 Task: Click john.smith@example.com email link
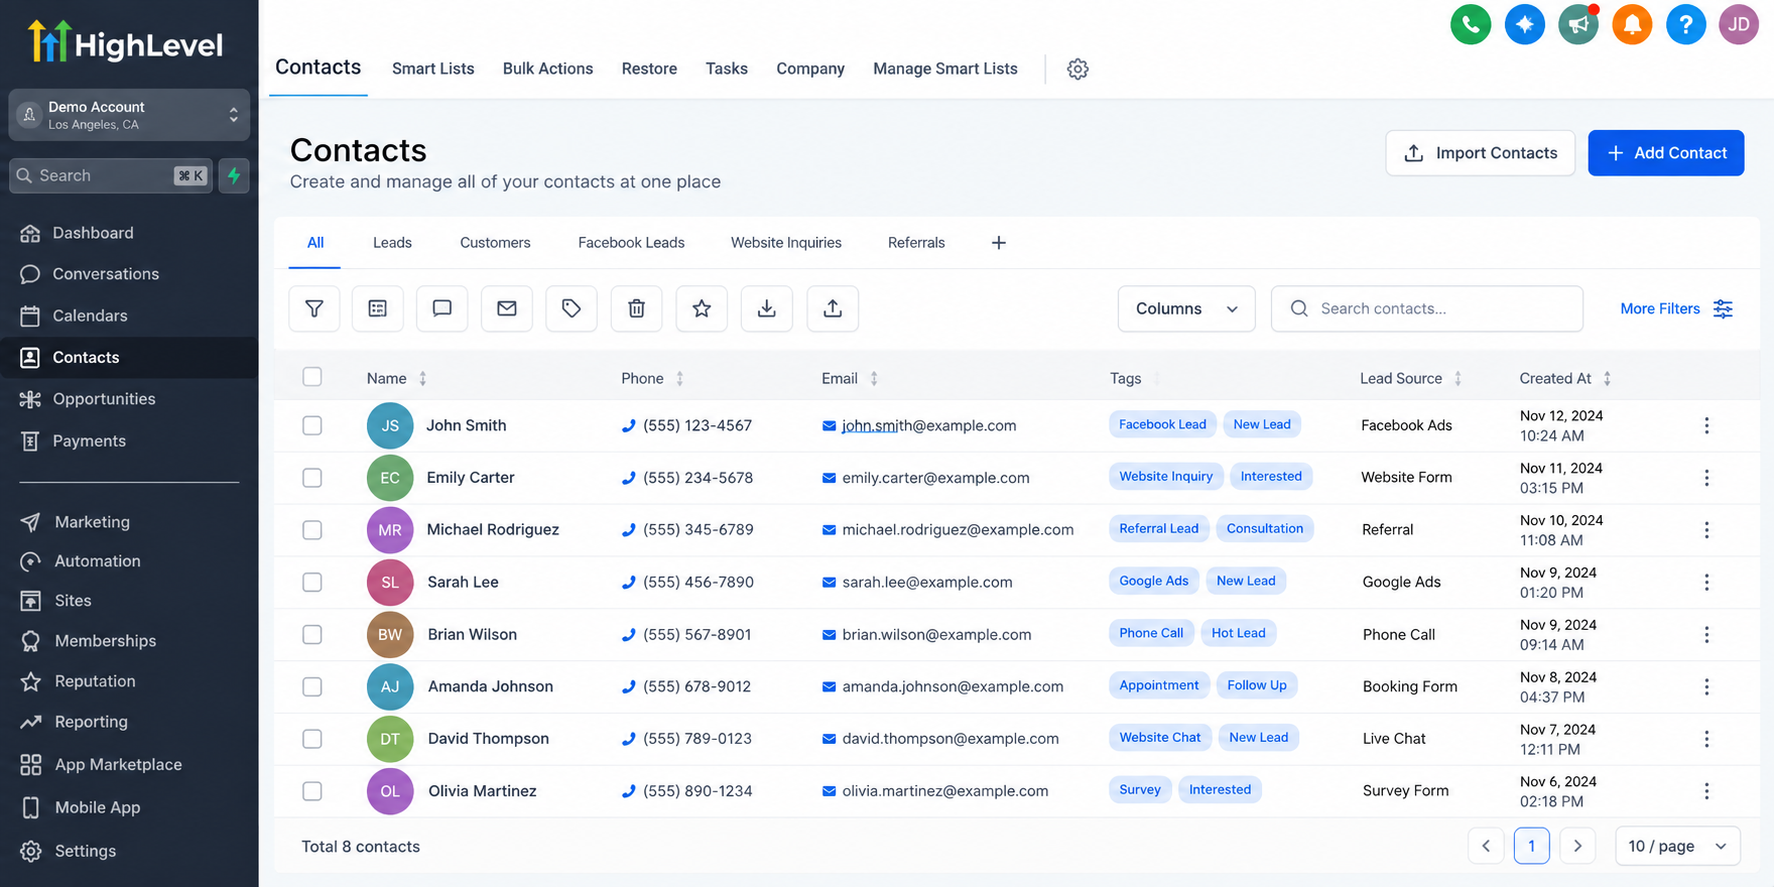[x=928, y=426]
